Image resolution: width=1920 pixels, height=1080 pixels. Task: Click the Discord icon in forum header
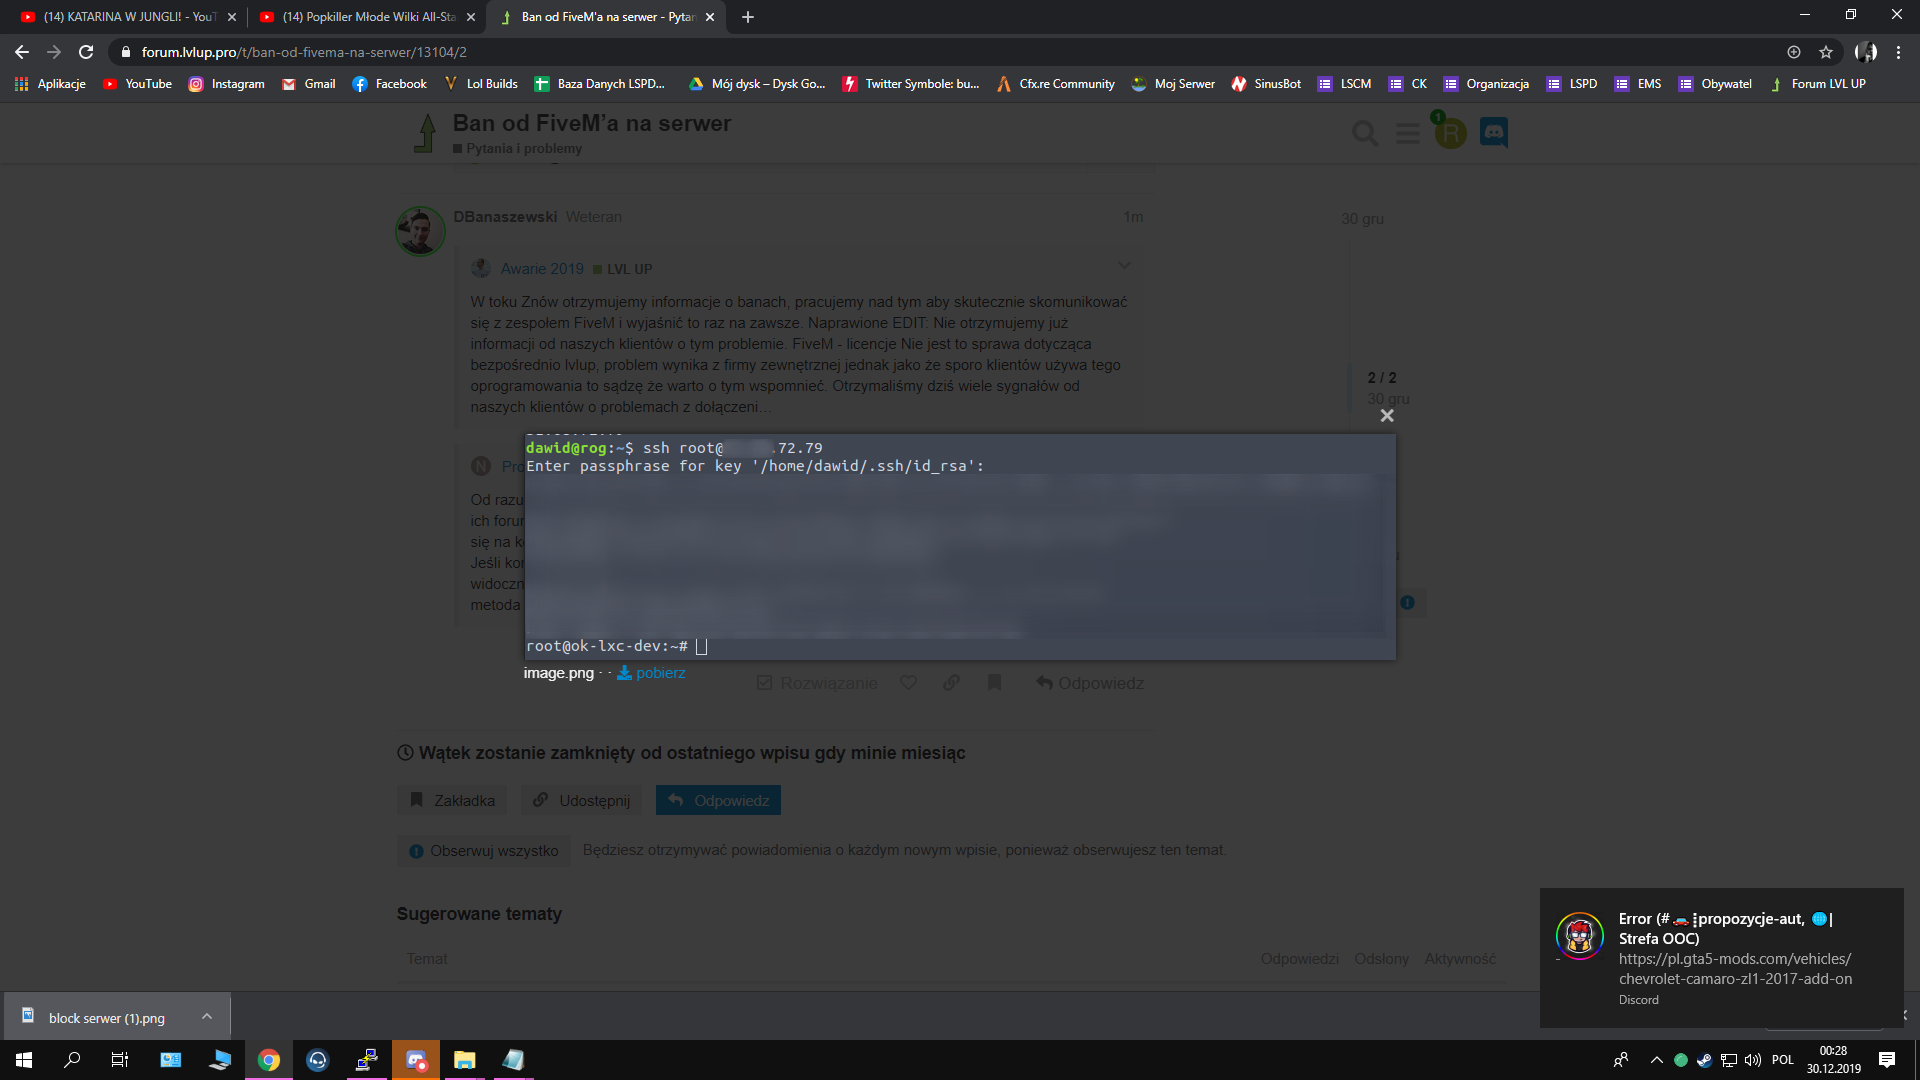[x=1494, y=132]
